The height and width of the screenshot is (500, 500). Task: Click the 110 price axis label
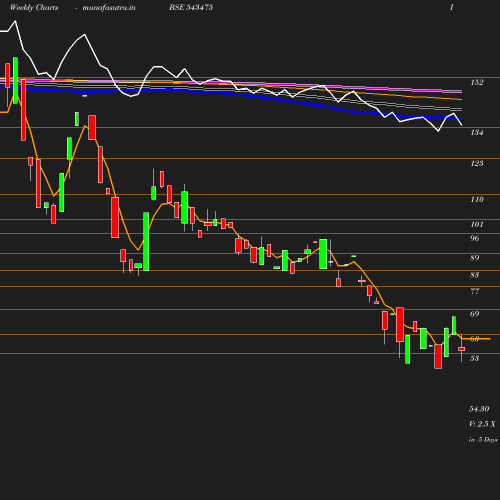pyautogui.click(x=477, y=199)
